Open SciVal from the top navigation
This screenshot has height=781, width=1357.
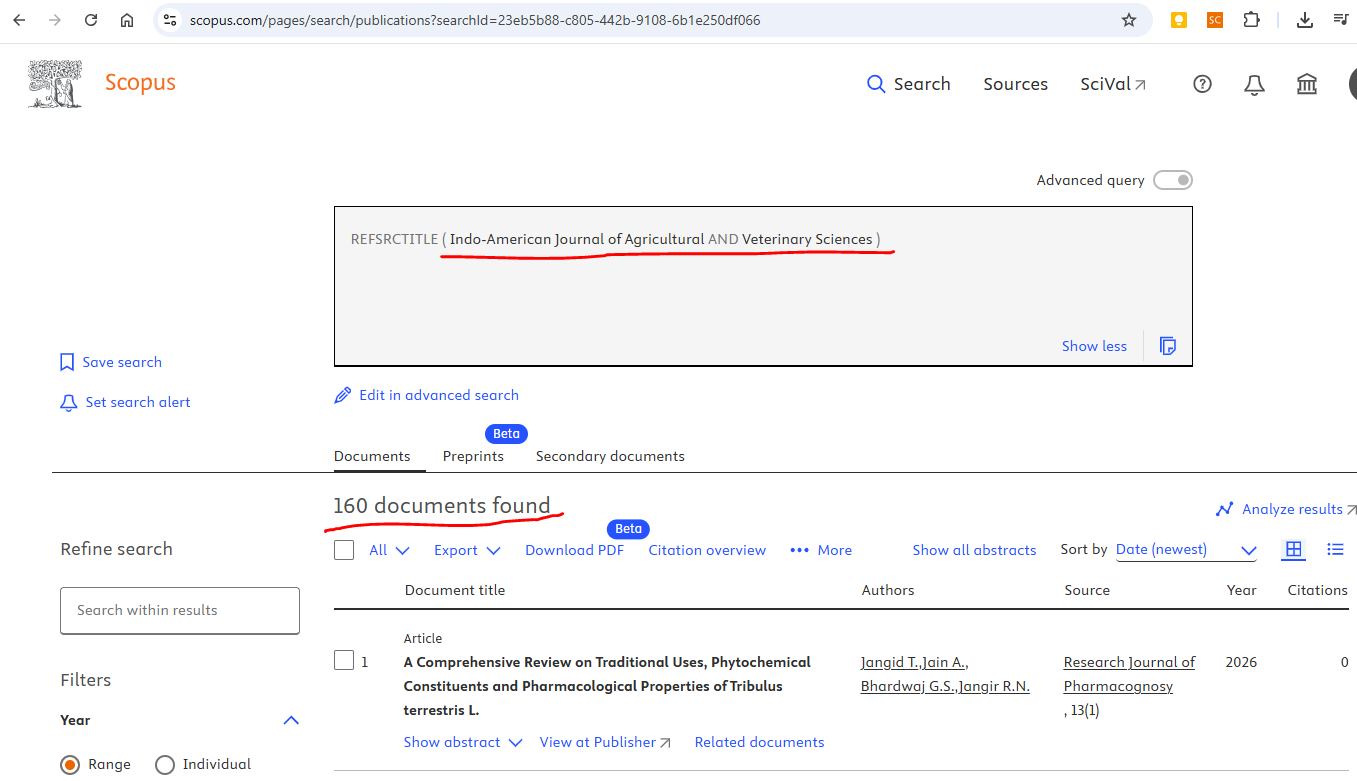tap(1113, 84)
